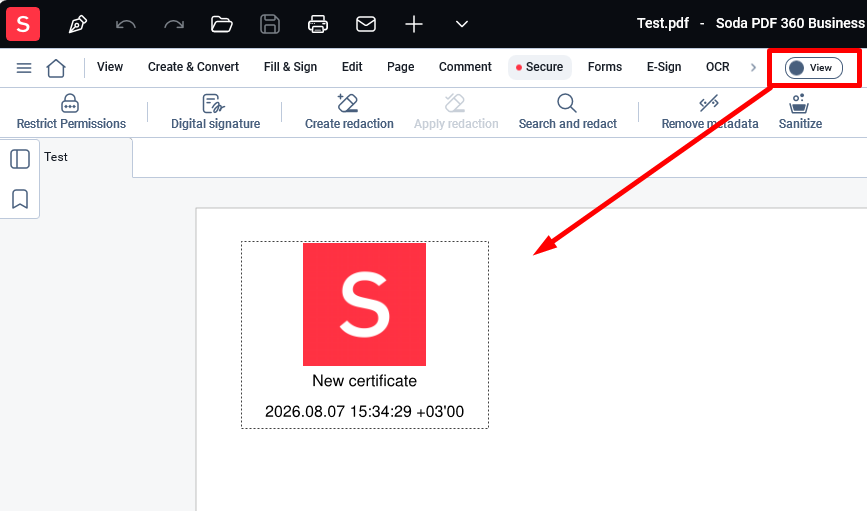Click the Create redaction tool icon
867x511 pixels.
tap(348, 103)
